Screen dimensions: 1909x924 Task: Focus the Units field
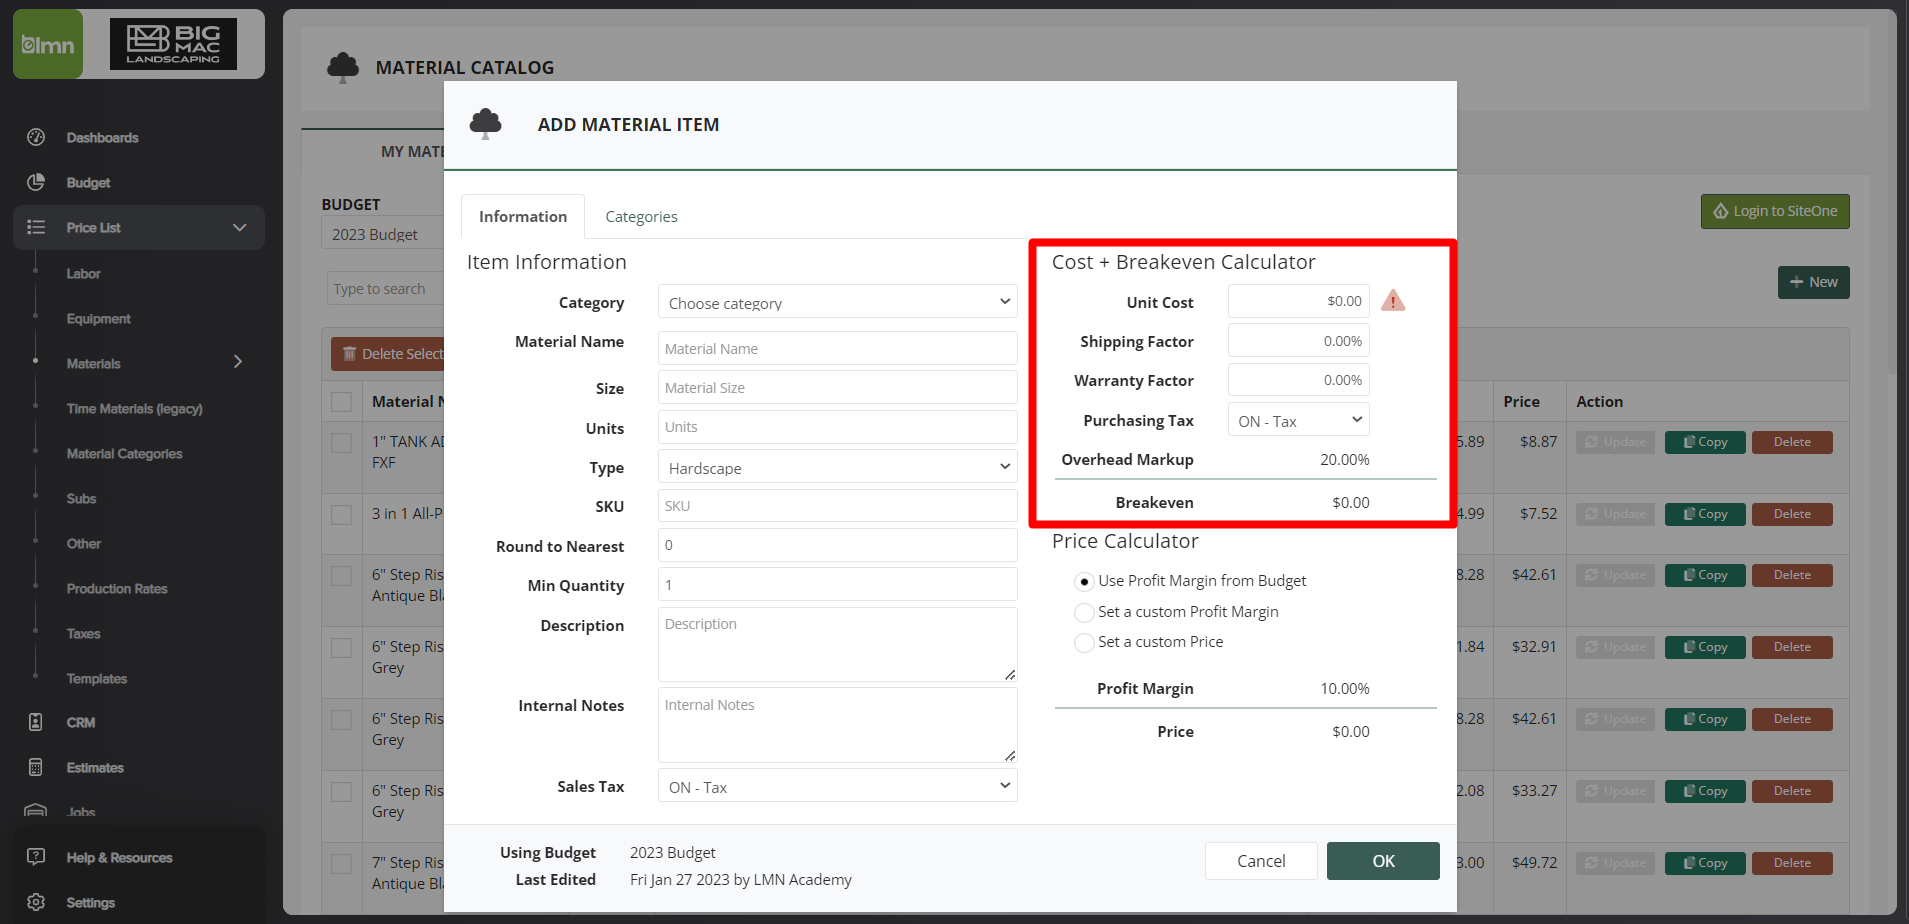838,426
